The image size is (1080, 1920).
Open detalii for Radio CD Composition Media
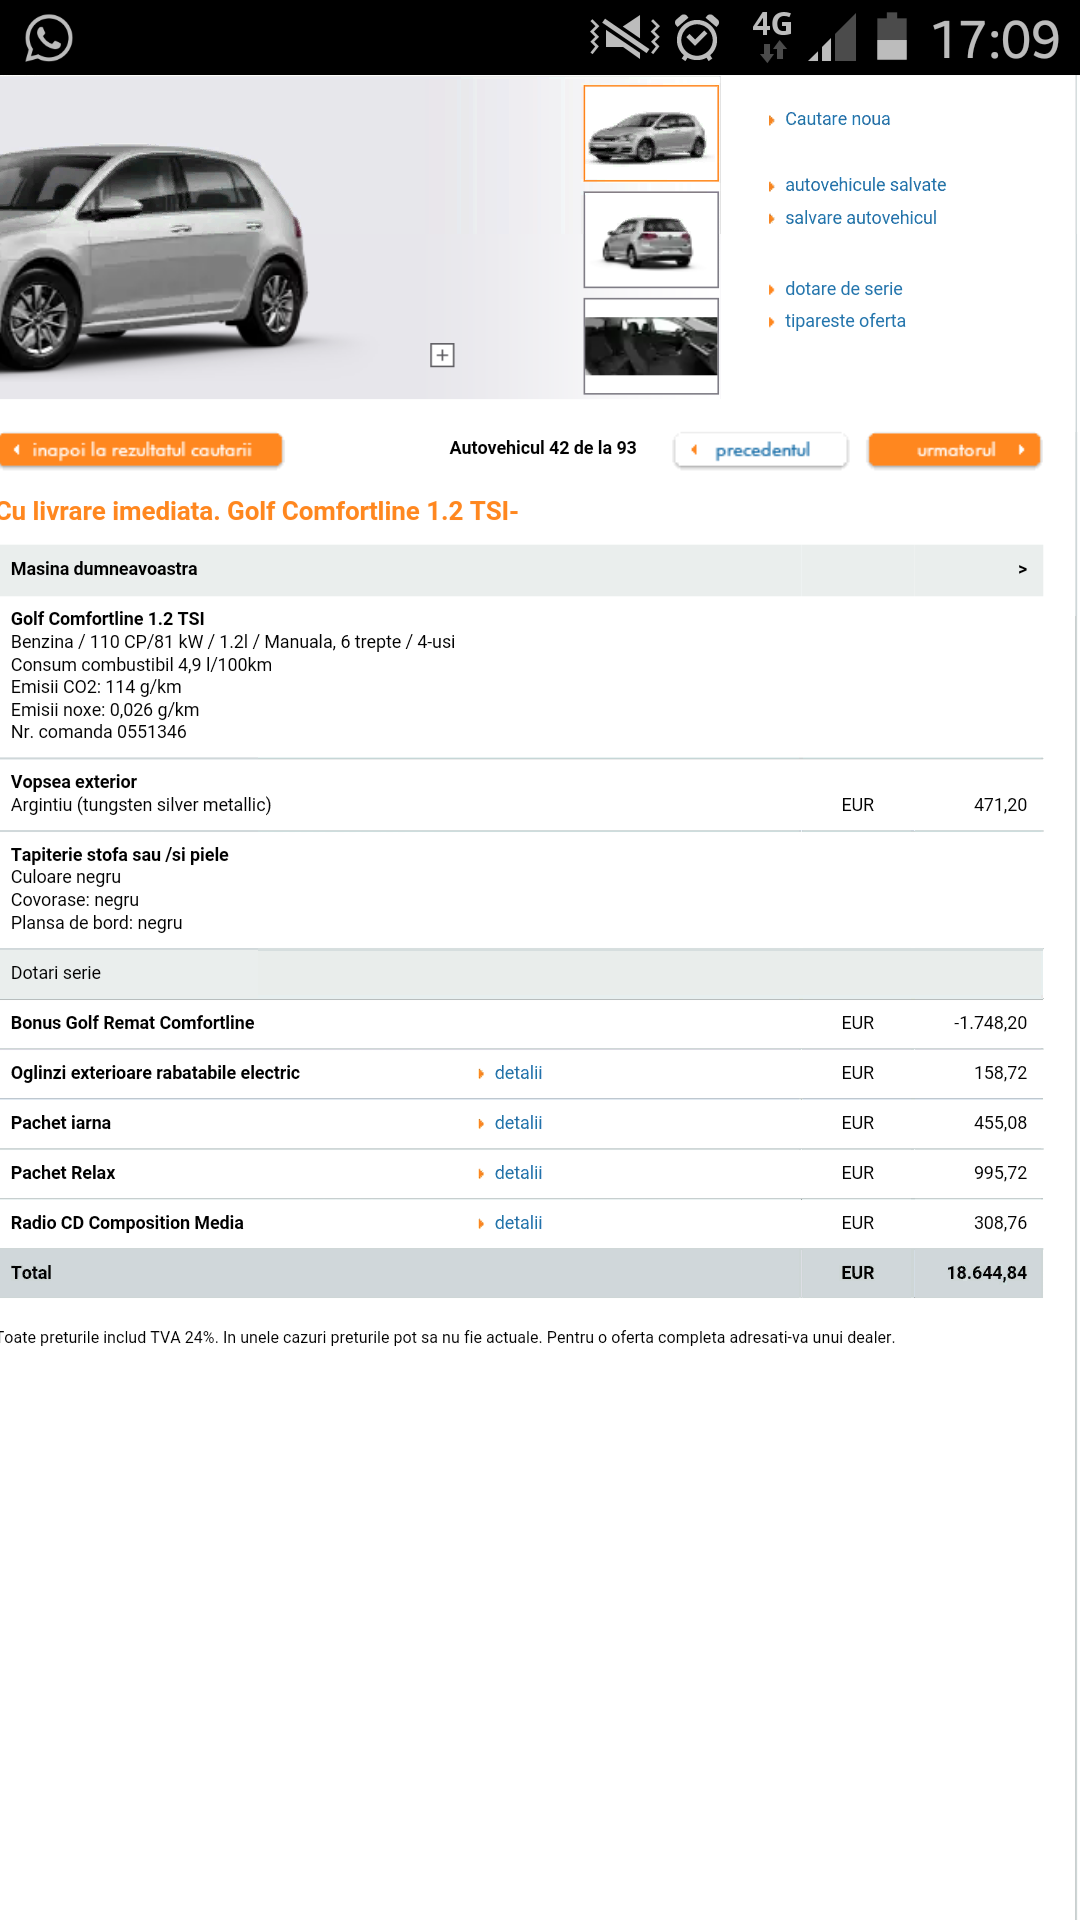click(518, 1223)
